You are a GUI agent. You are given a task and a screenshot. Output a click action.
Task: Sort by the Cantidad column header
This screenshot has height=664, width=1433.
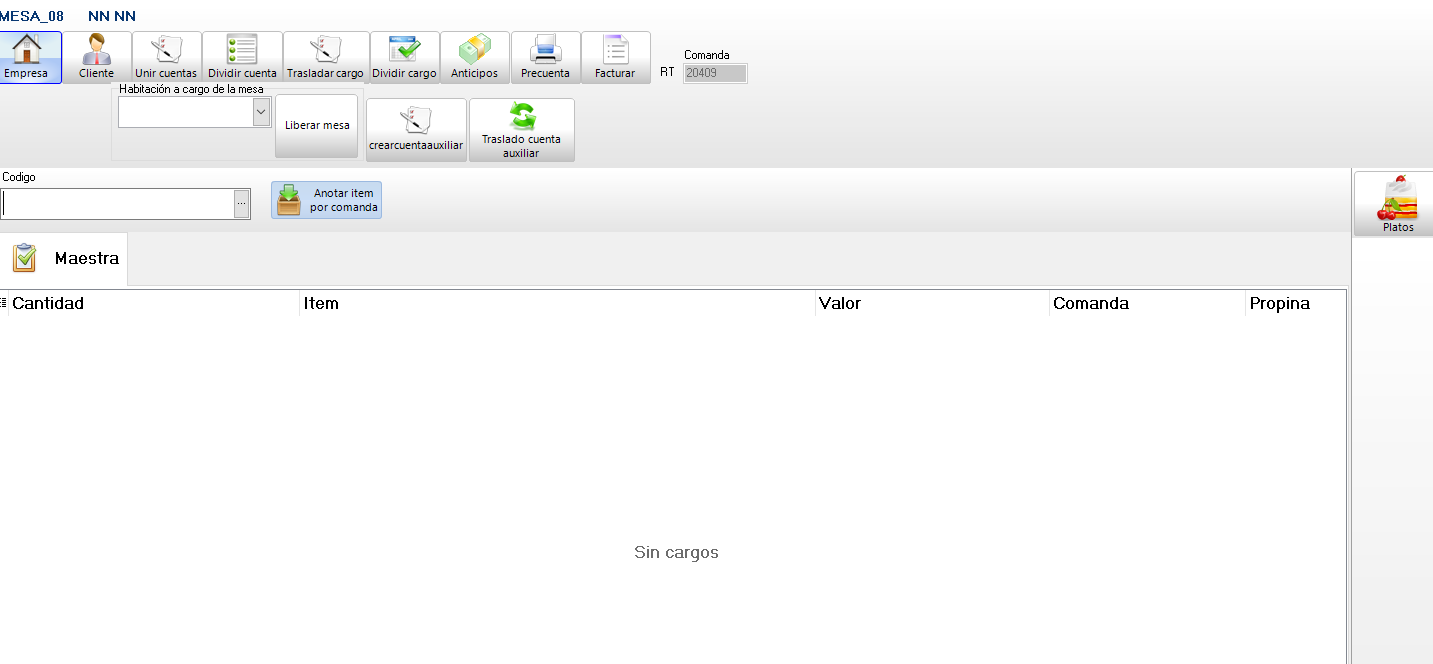point(48,304)
